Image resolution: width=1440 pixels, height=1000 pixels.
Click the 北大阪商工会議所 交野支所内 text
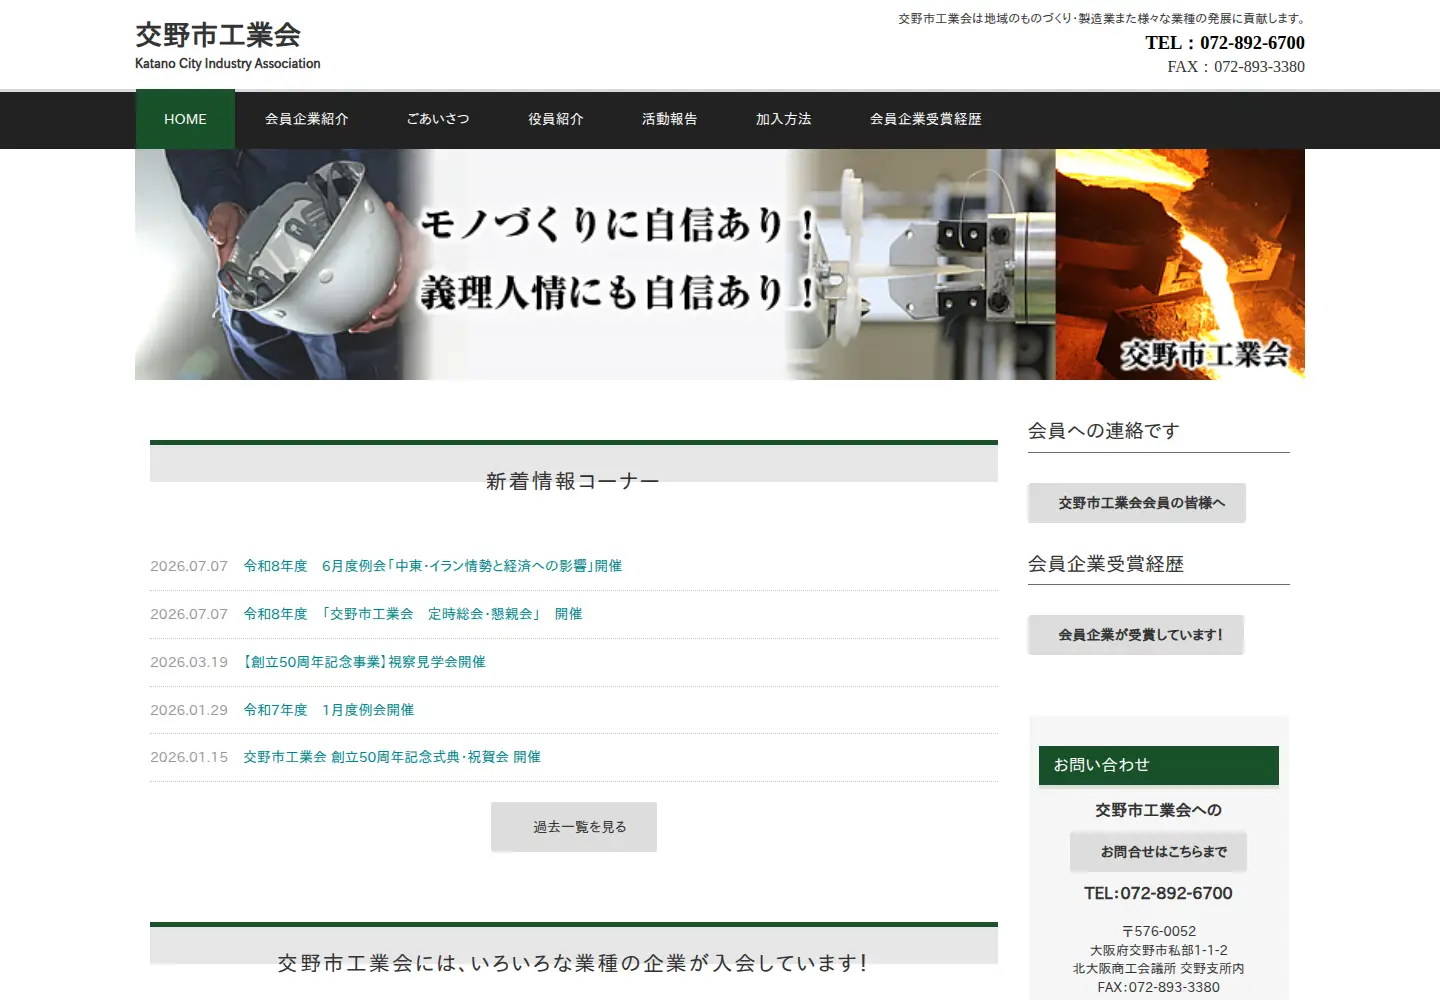click(x=1159, y=968)
